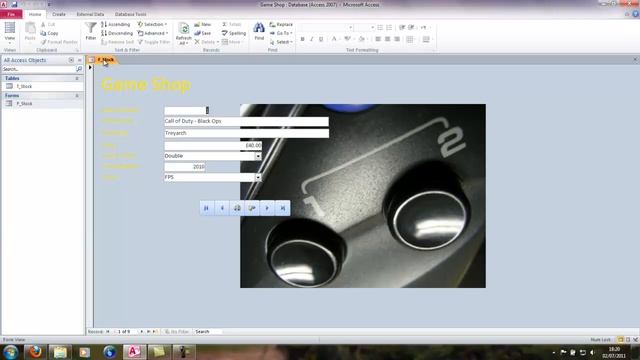Align text right in Text Formatting

click(x=397, y=39)
